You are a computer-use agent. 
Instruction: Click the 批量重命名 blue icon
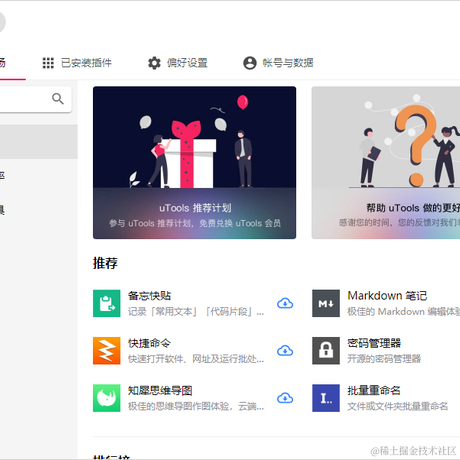326,398
